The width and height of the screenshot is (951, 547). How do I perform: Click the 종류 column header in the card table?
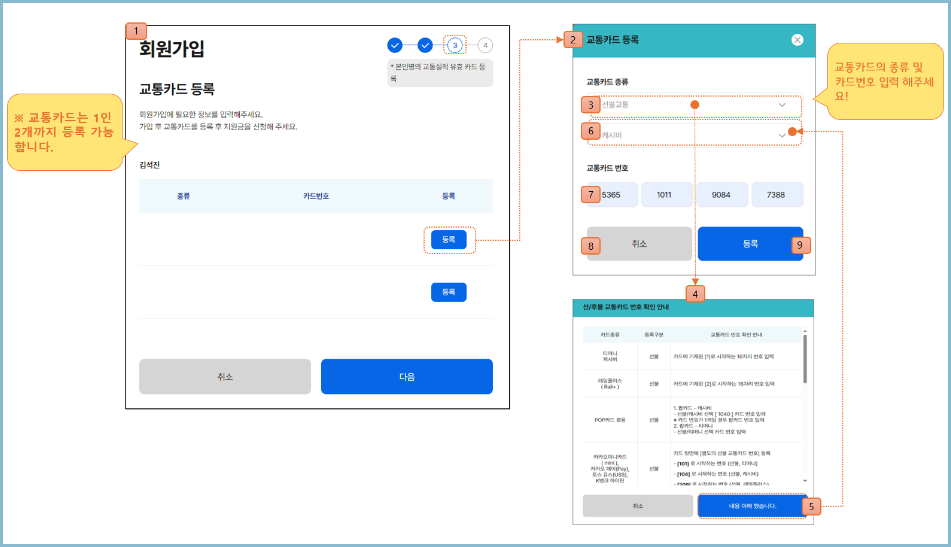(x=184, y=196)
